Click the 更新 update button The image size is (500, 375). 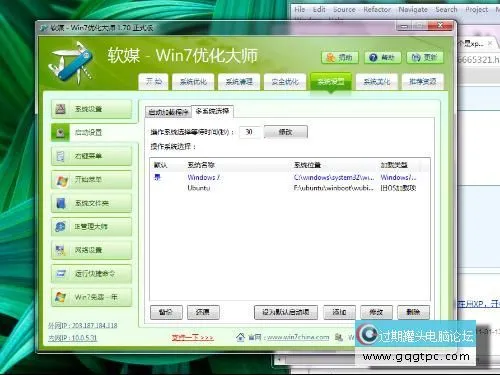click(x=425, y=58)
